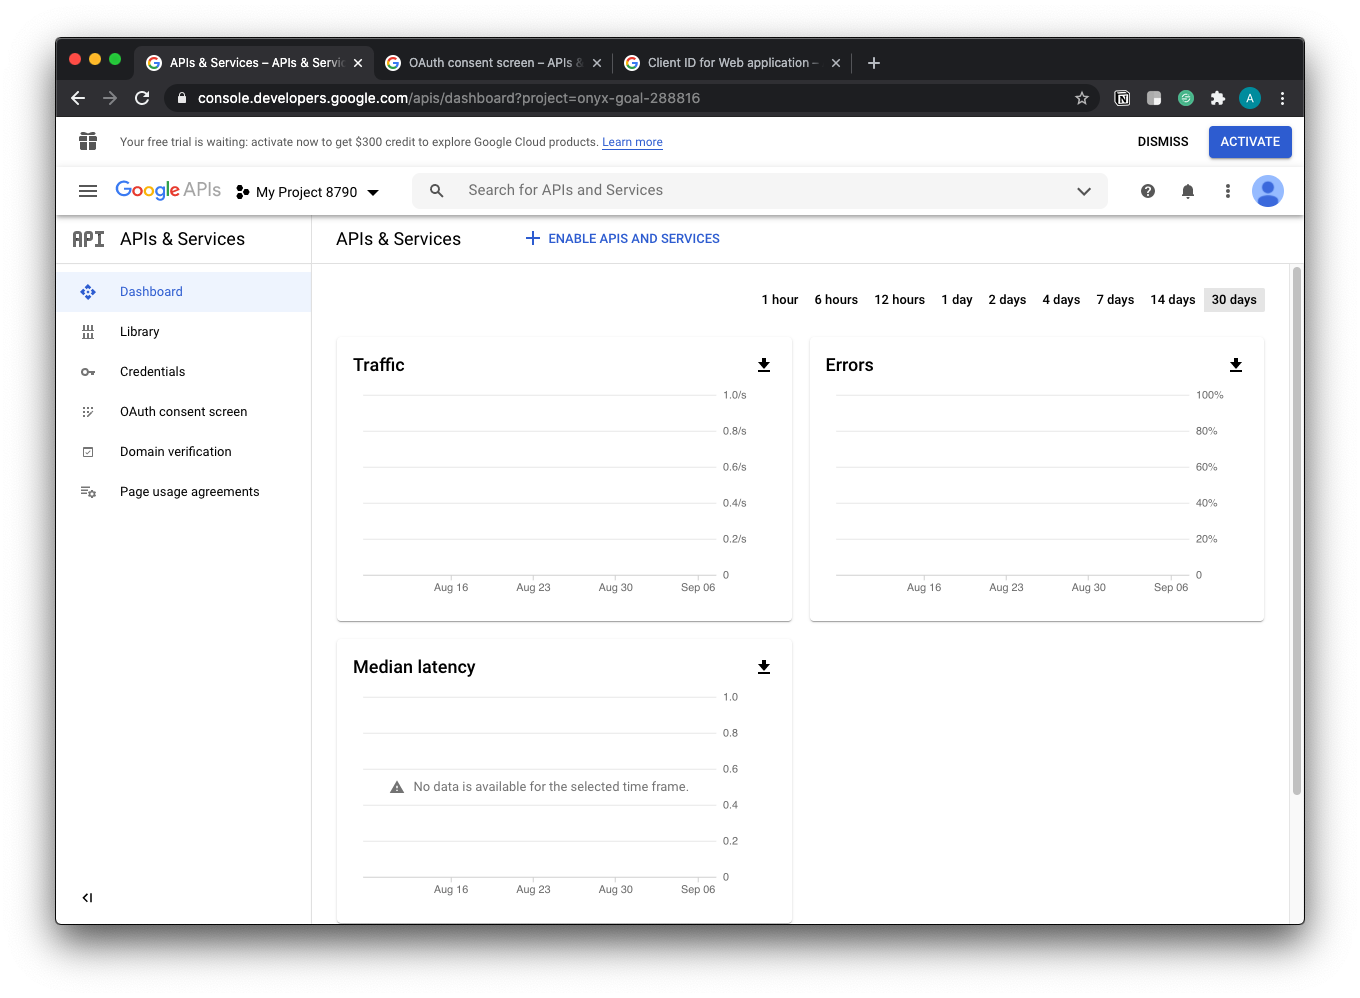This screenshot has height=998, width=1360.
Task: Open the notifications bell
Action: point(1188,191)
